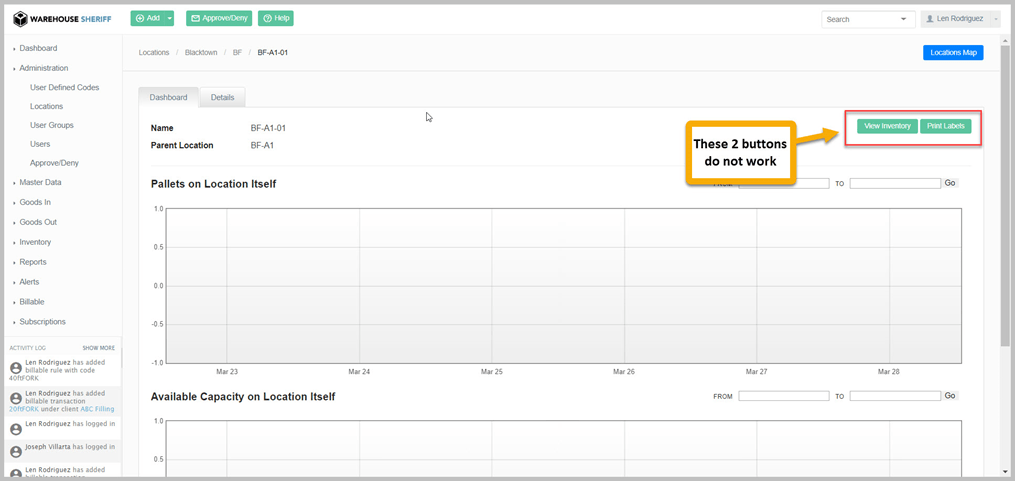Viewport: 1015px width, 481px height.
Task: Open the Help button
Action: (275, 18)
